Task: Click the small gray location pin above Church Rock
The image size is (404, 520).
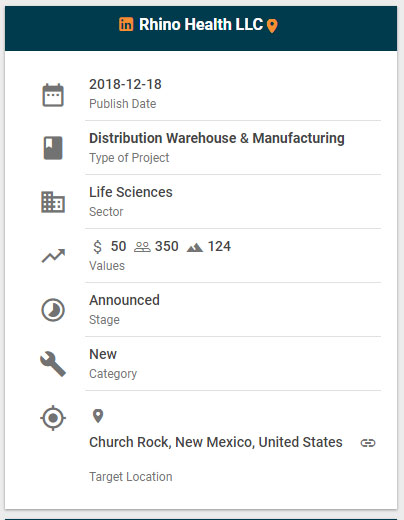Action: point(98,416)
